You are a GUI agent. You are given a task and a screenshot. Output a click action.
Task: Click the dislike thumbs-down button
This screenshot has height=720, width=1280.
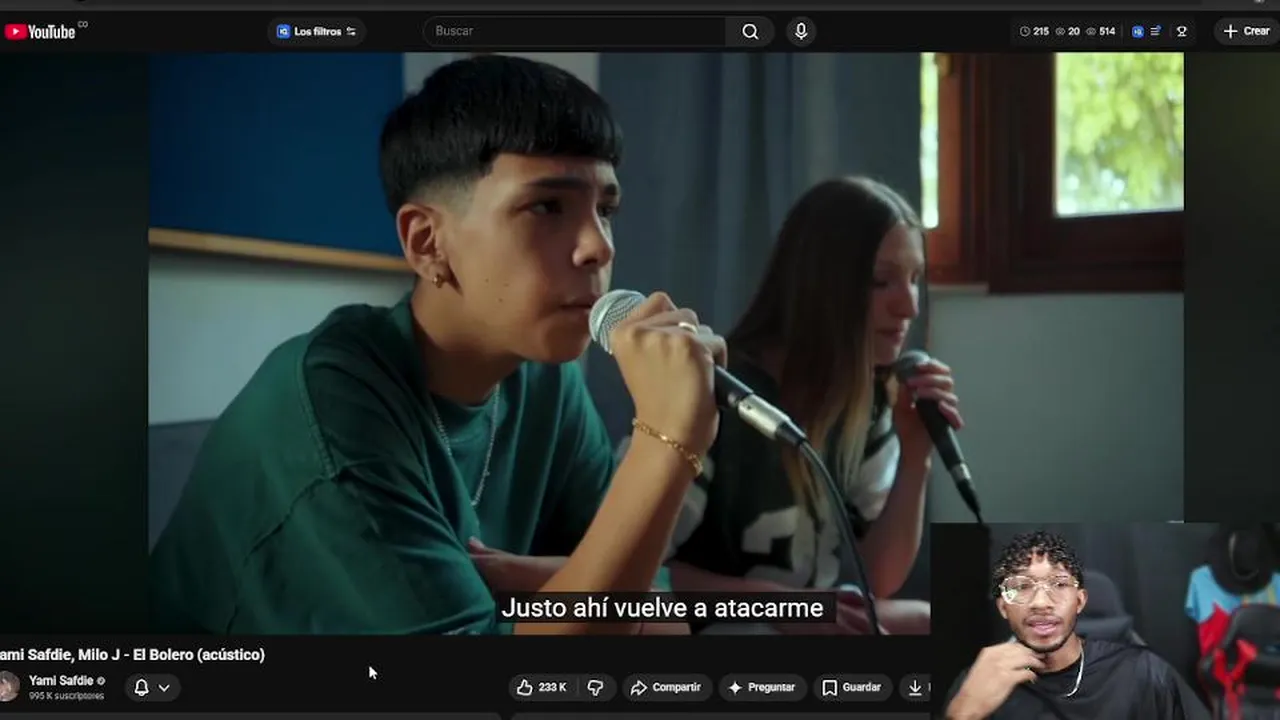pos(595,687)
